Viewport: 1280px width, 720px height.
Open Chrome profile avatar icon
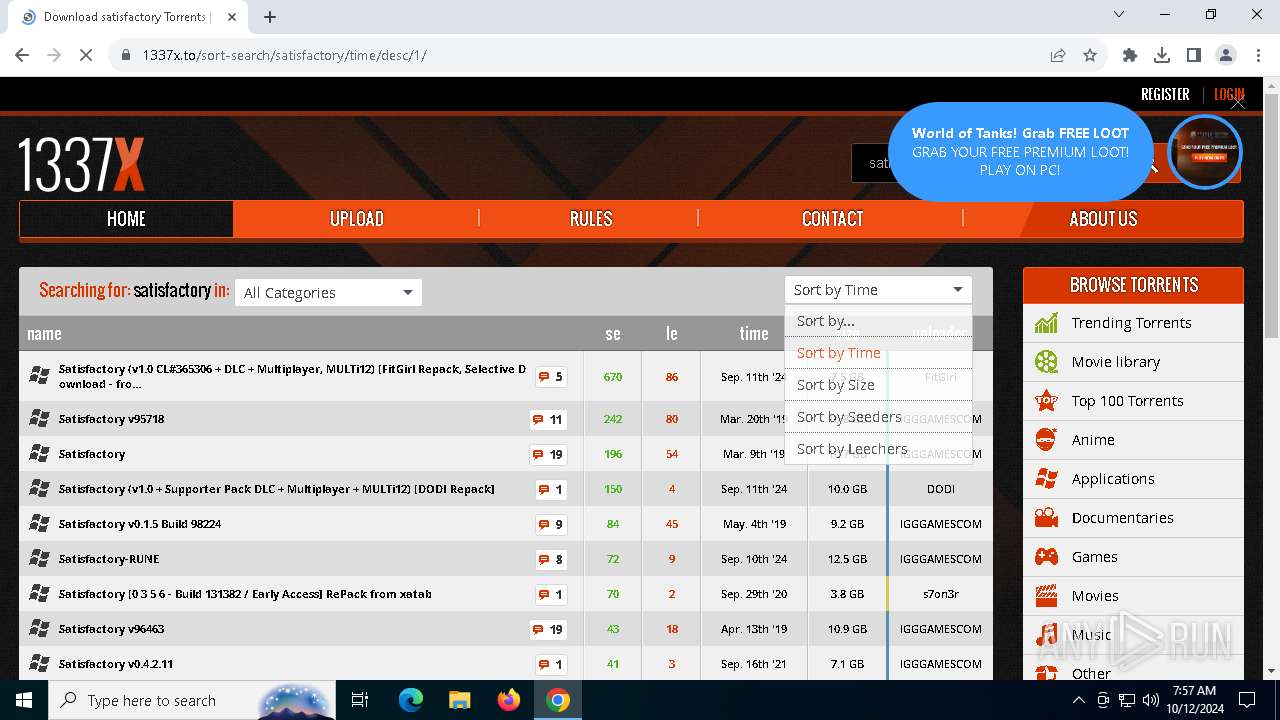(1226, 55)
